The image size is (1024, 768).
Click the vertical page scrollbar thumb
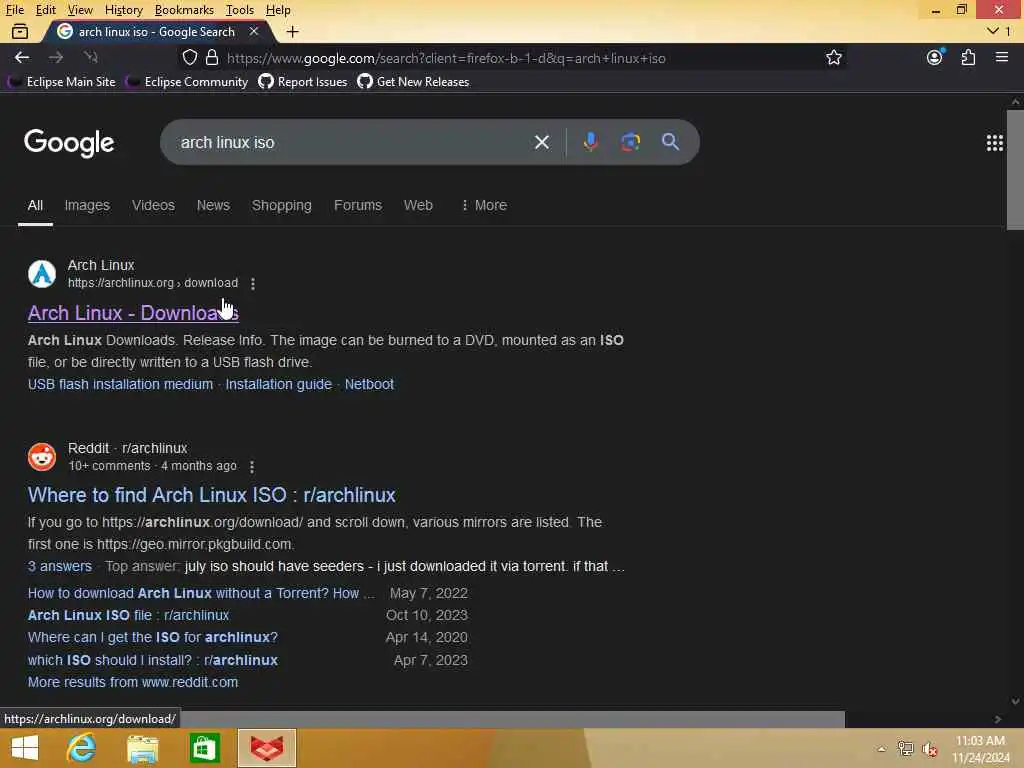click(x=1015, y=170)
